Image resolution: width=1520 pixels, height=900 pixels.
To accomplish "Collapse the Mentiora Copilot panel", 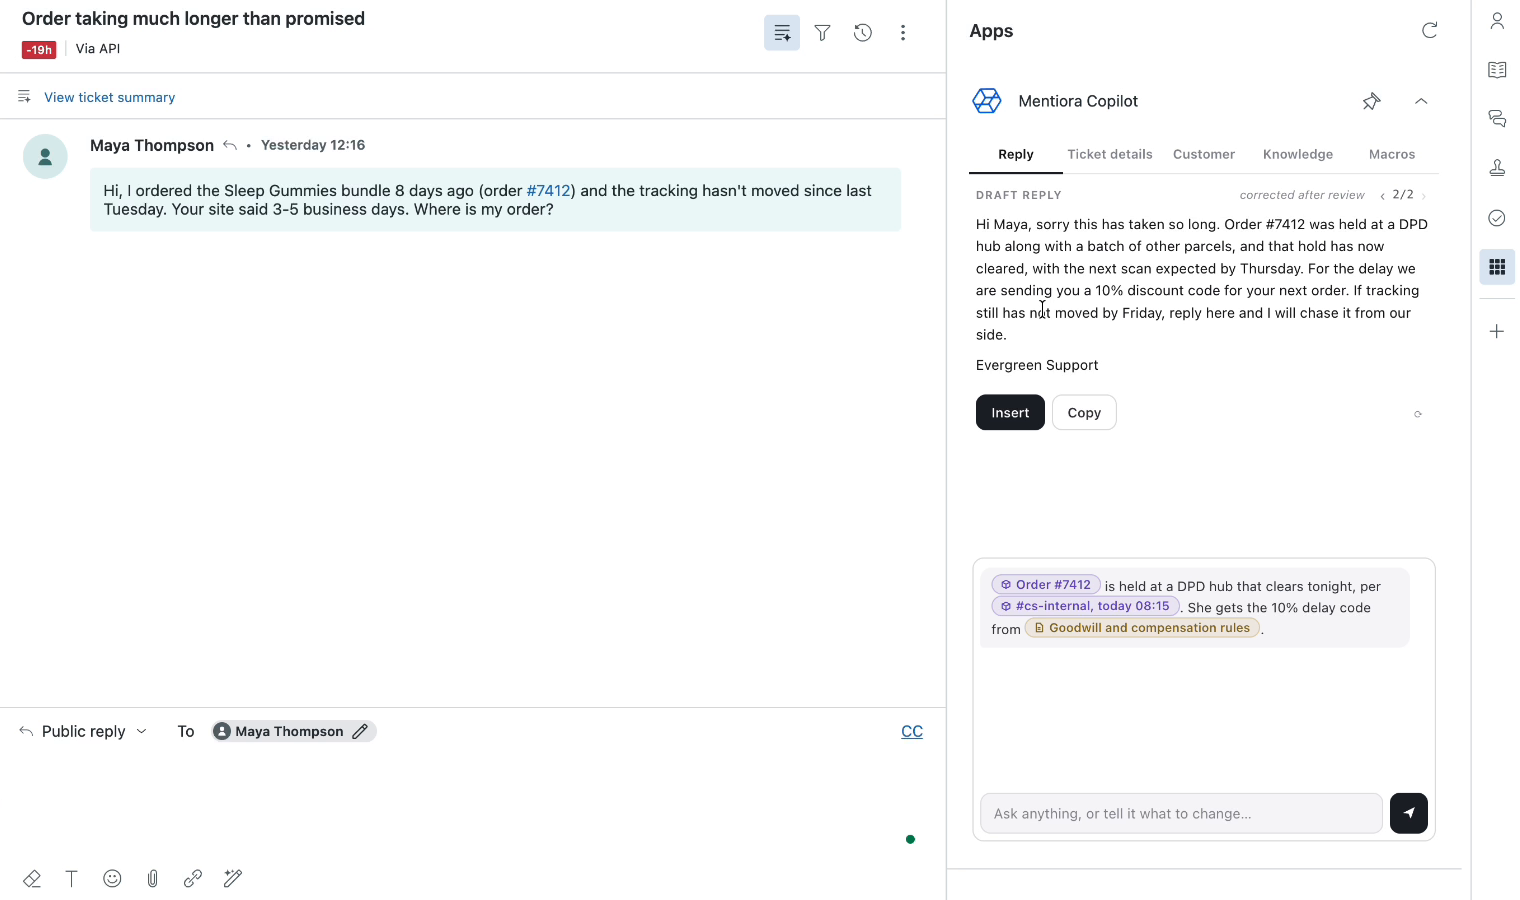I will (x=1421, y=101).
